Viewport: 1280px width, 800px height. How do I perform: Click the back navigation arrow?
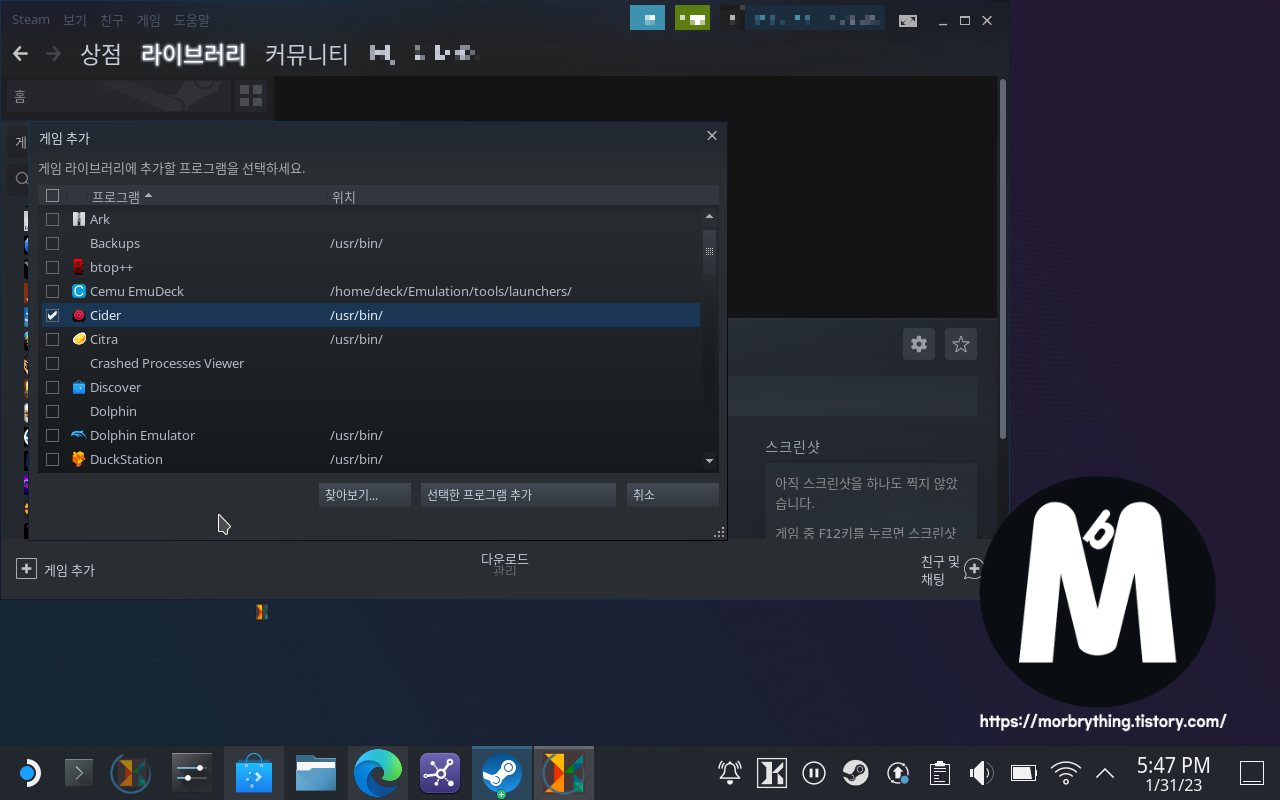click(20, 54)
